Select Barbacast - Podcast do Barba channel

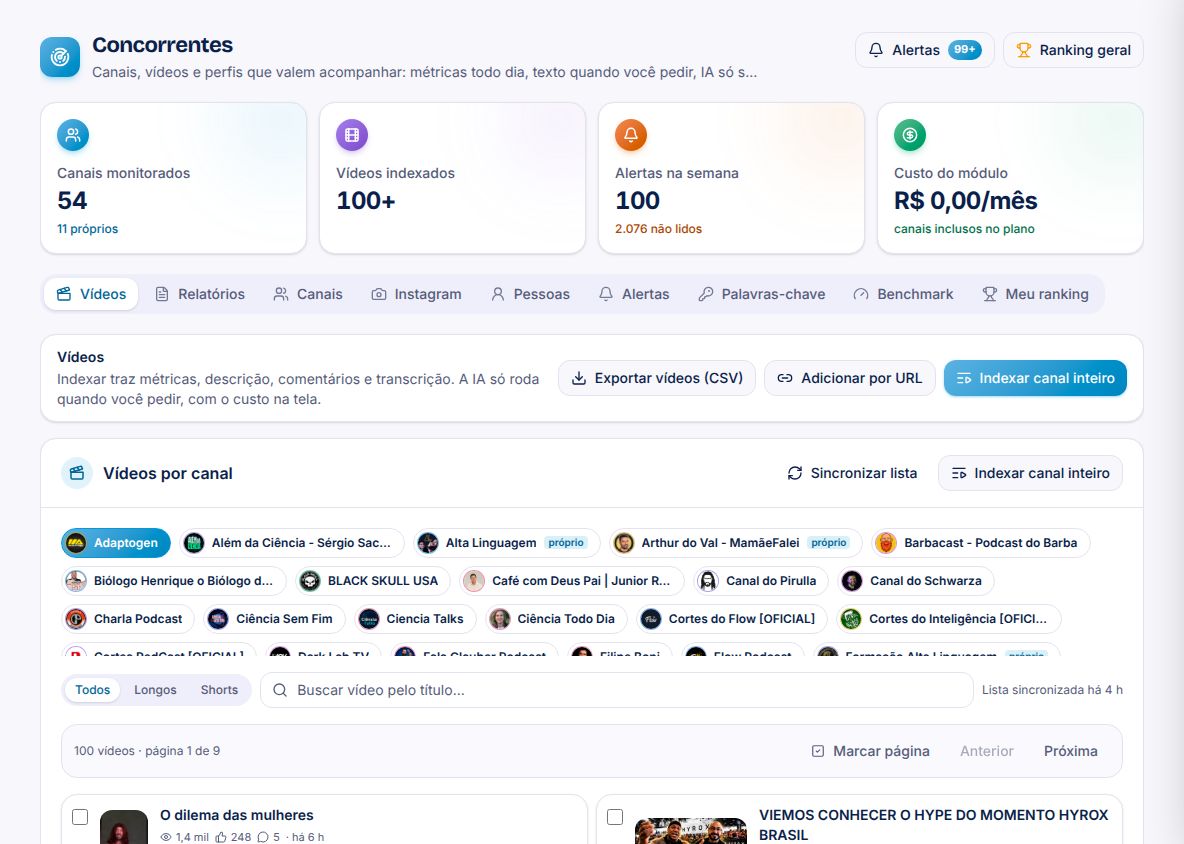980,543
